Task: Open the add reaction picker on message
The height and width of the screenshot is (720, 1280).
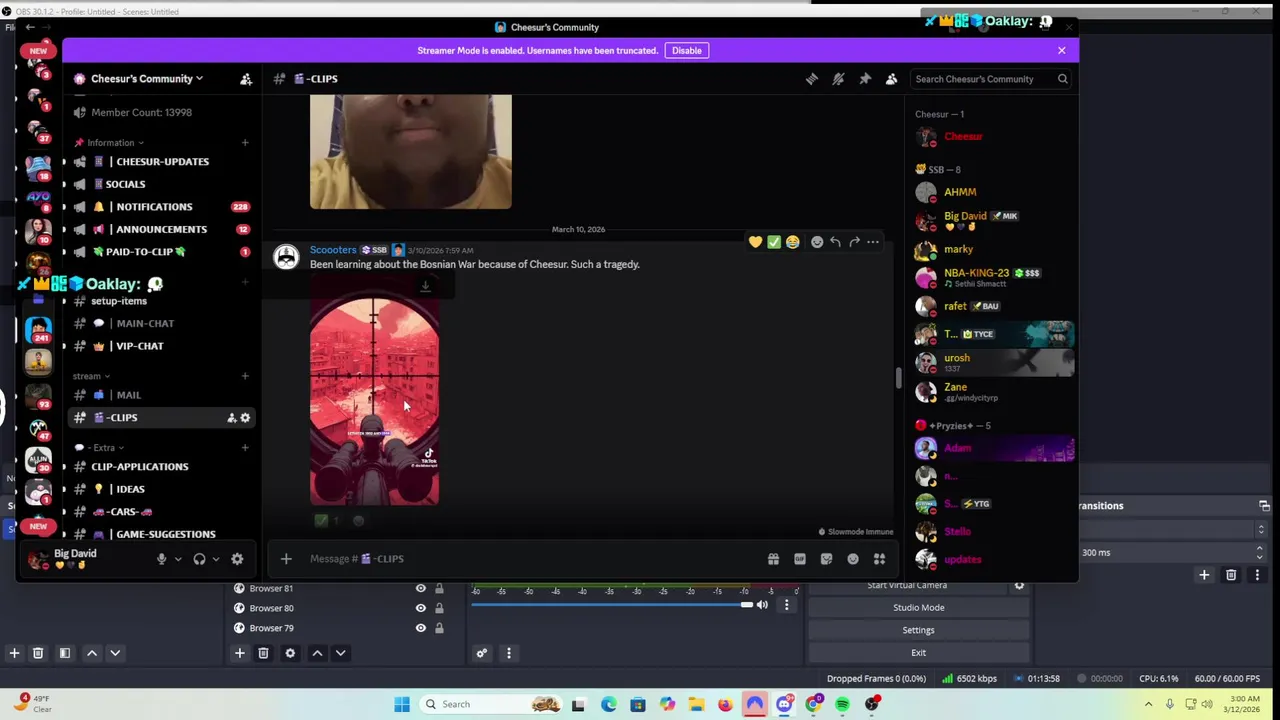Action: click(817, 242)
